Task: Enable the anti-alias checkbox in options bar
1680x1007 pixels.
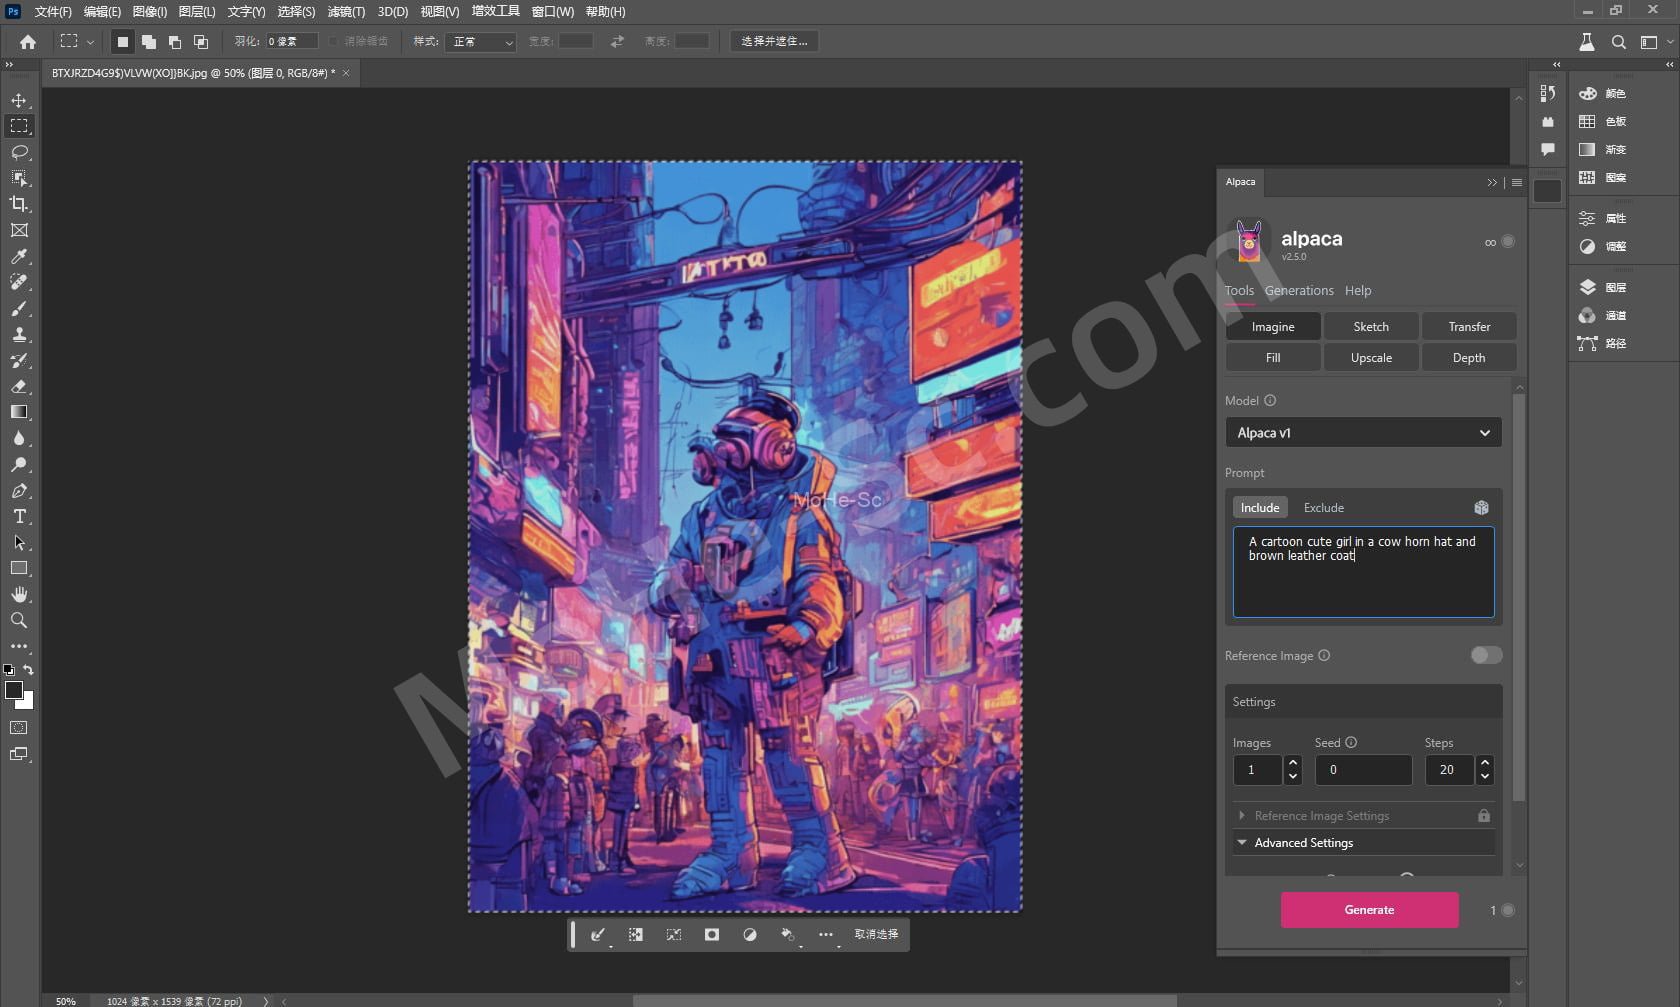Action: coord(334,42)
